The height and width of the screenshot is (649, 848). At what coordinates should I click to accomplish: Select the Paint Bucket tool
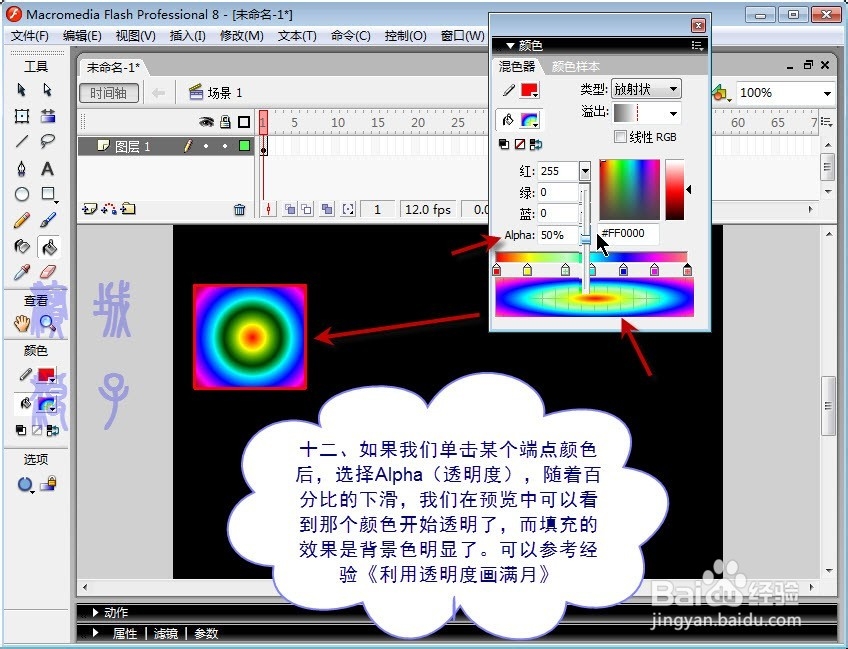(x=50, y=248)
